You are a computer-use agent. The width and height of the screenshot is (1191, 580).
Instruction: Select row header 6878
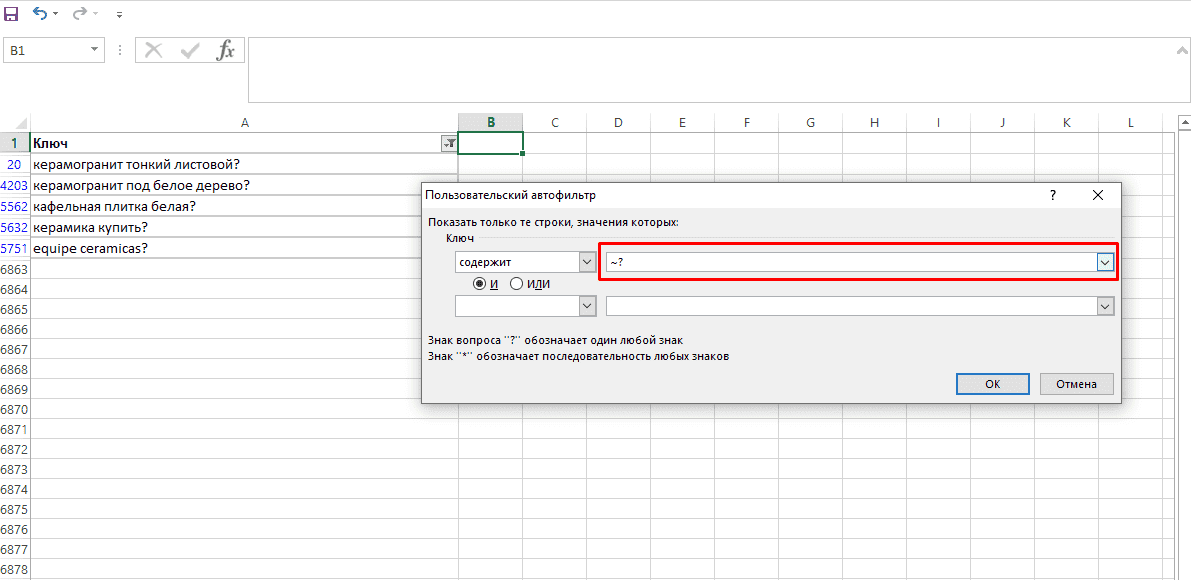click(x=14, y=569)
